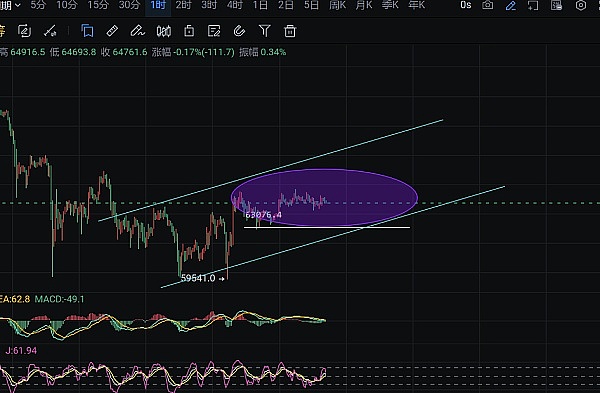Select the freehand brush pen tool
Viewport: 600px width, 393px height.
tap(137, 31)
